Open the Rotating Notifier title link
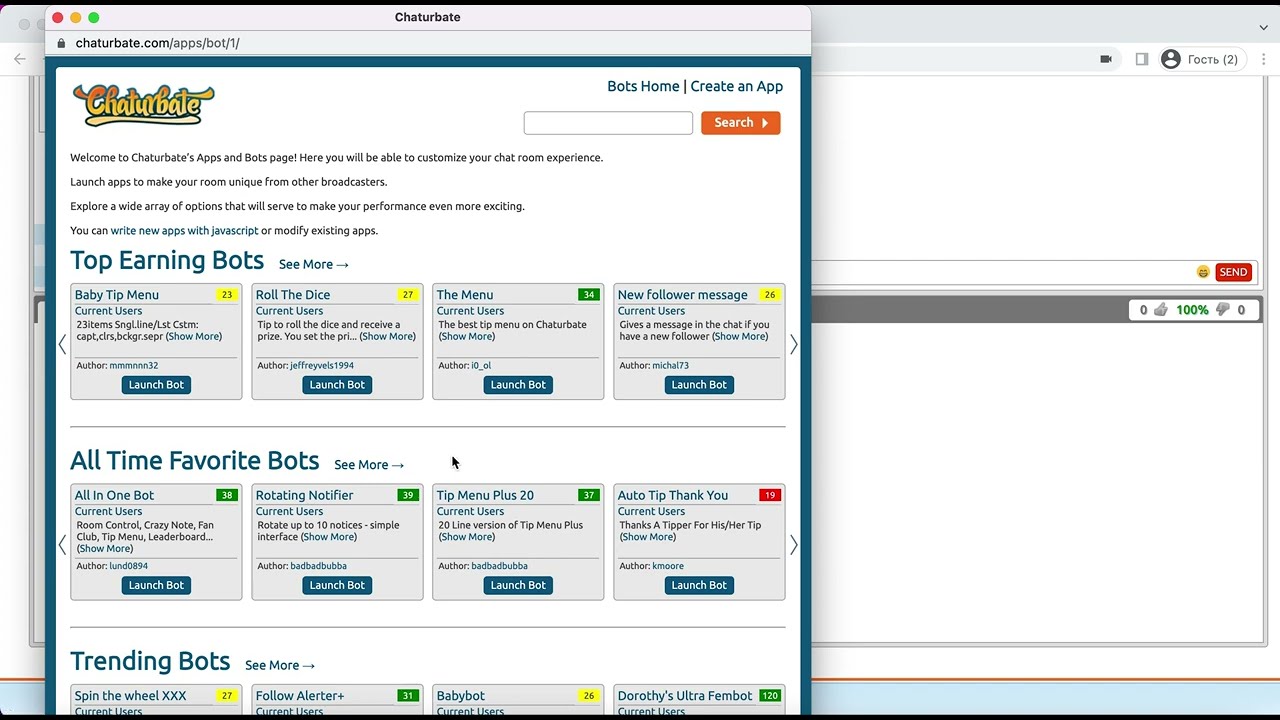This screenshot has width=1280, height=720. click(305, 495)
